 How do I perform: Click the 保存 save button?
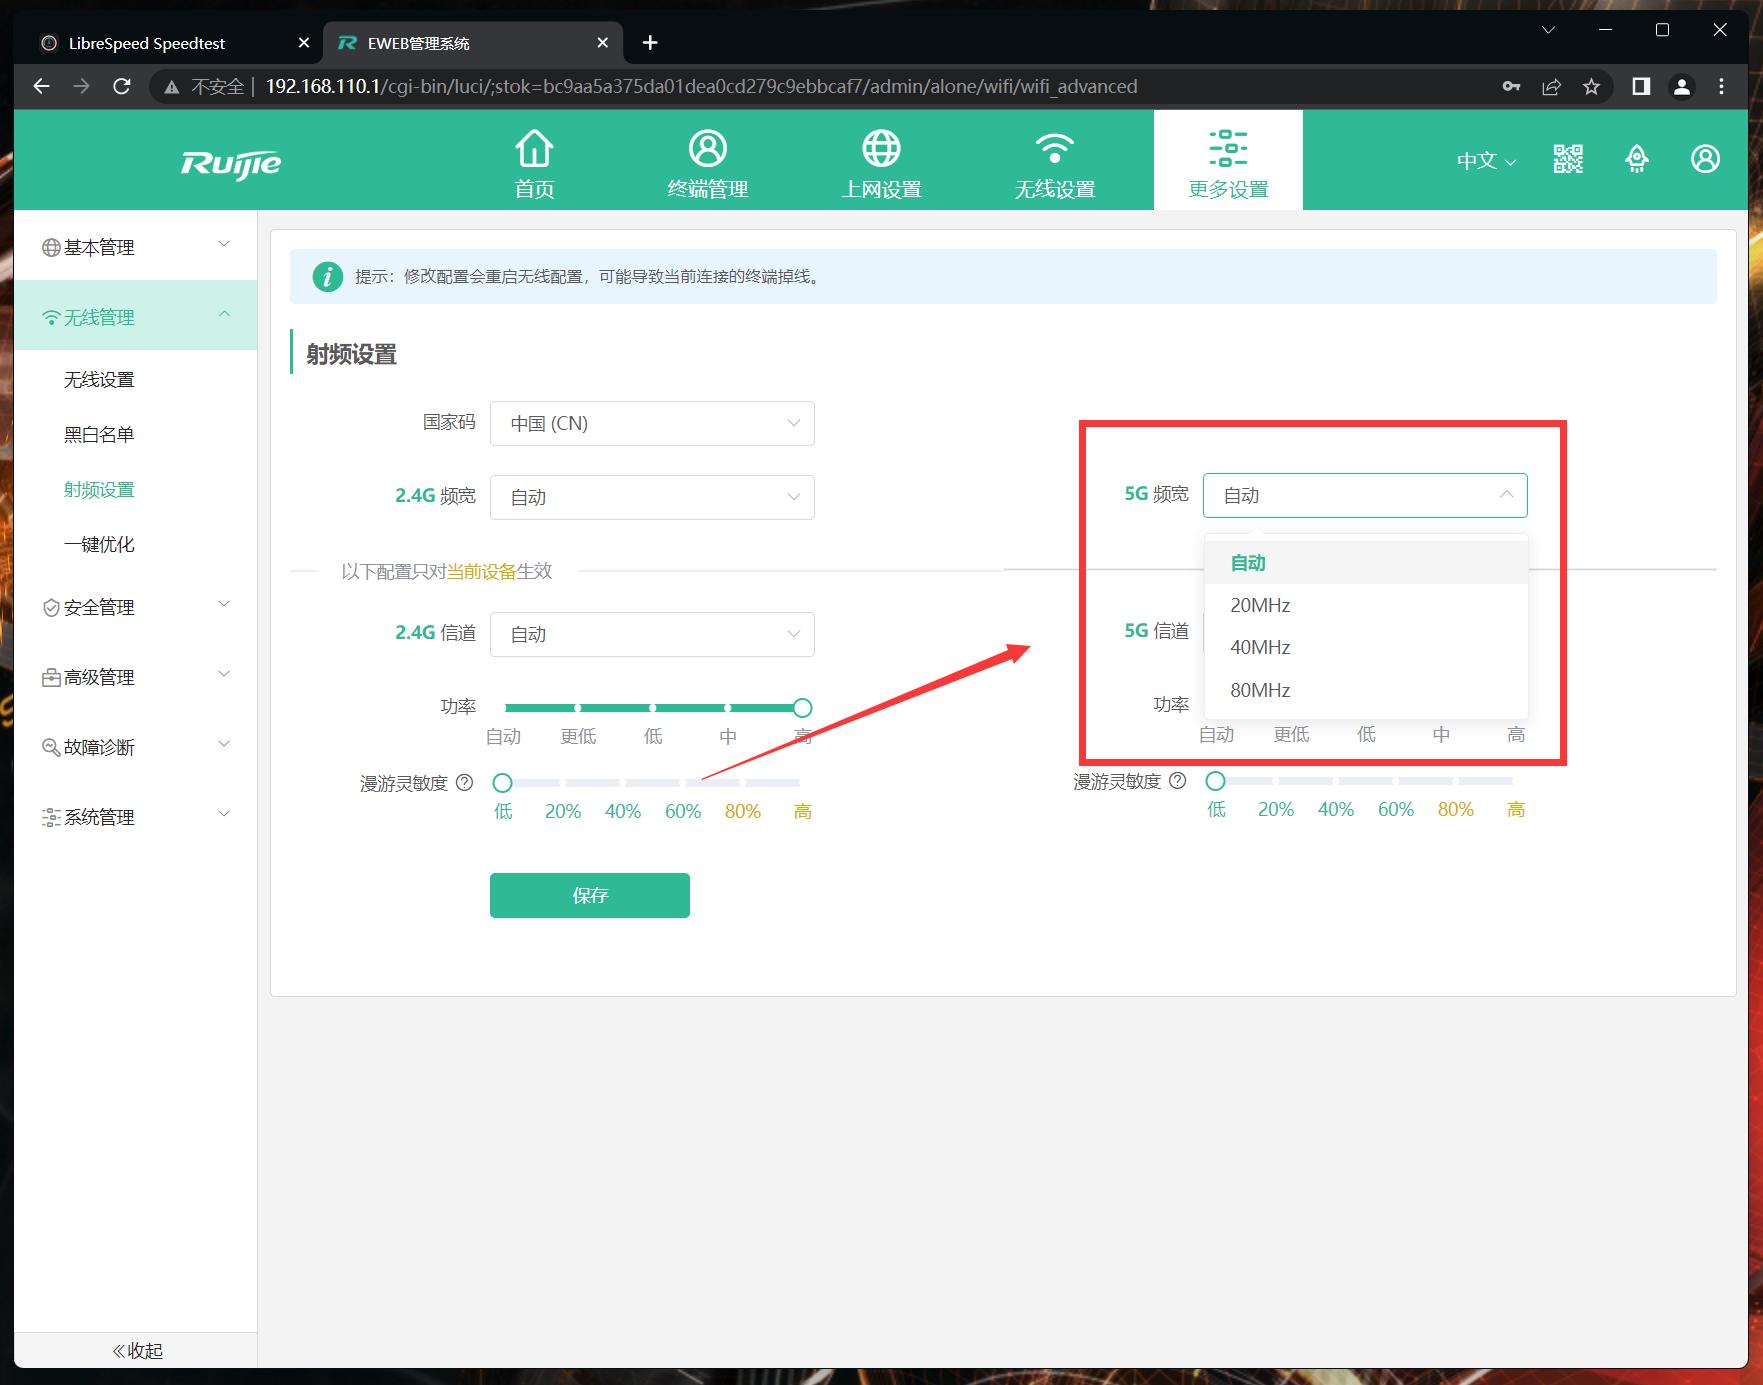tap(589, 895)
